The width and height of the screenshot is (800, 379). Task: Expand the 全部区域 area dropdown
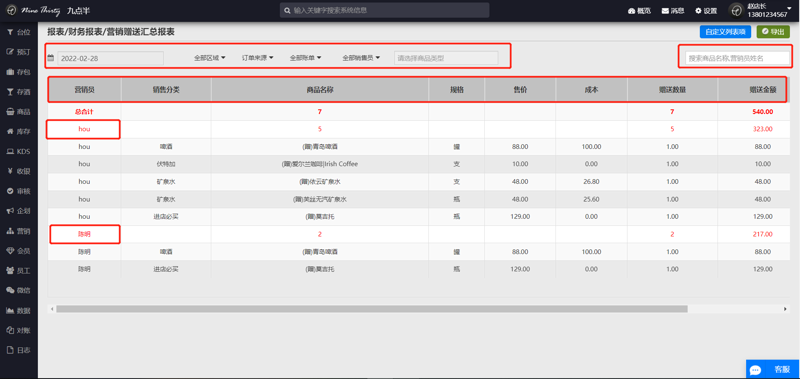click(210, 58)
